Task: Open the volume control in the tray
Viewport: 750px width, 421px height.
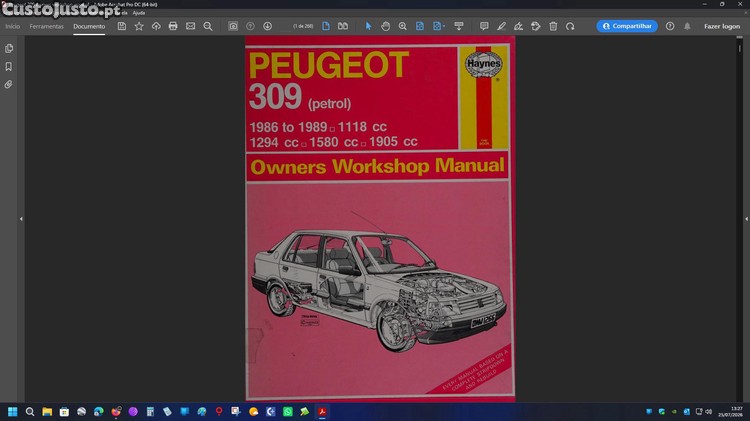Action: coord(708,411)
